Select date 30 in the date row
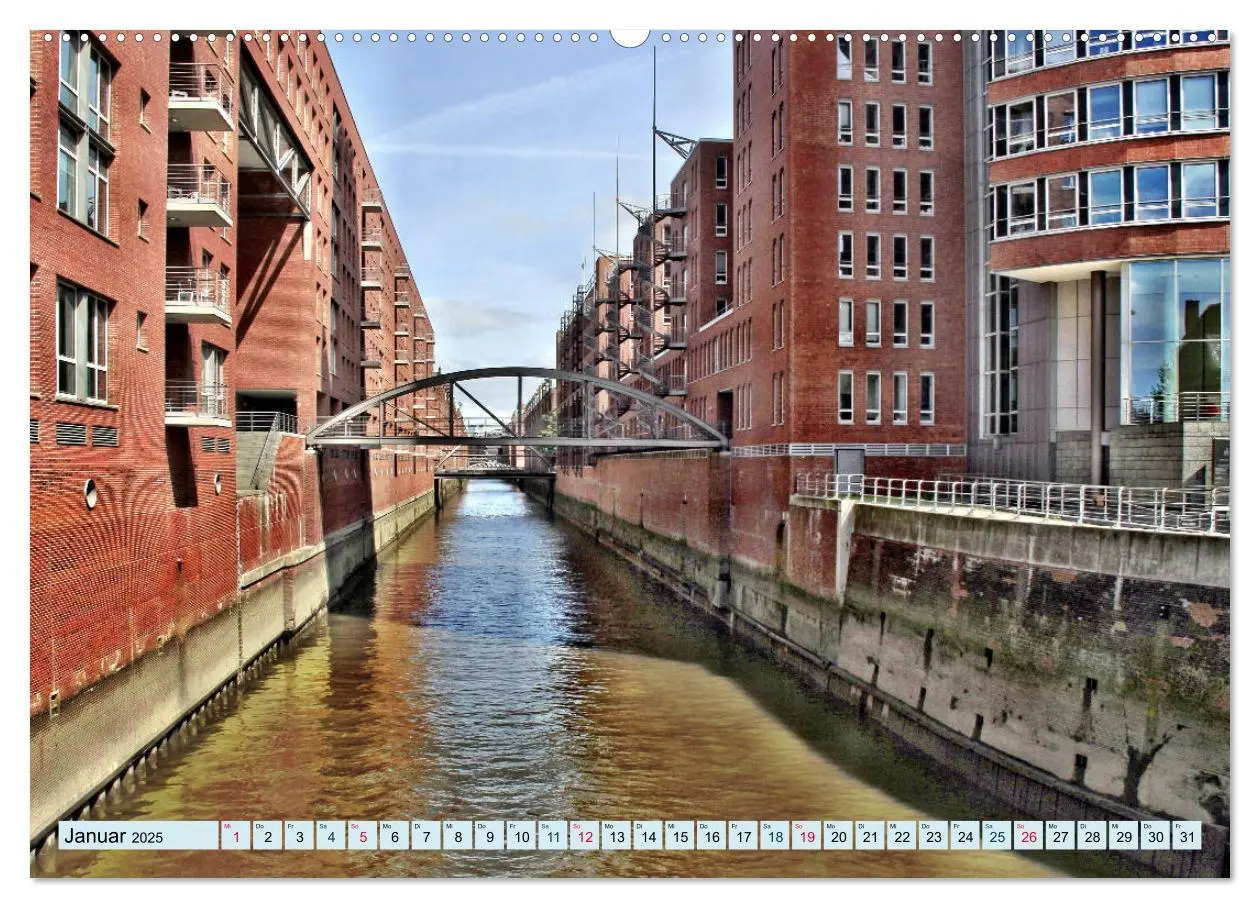Image resolution: width=1260 pixels, height=908 pixels. (x=1156, y=836)
